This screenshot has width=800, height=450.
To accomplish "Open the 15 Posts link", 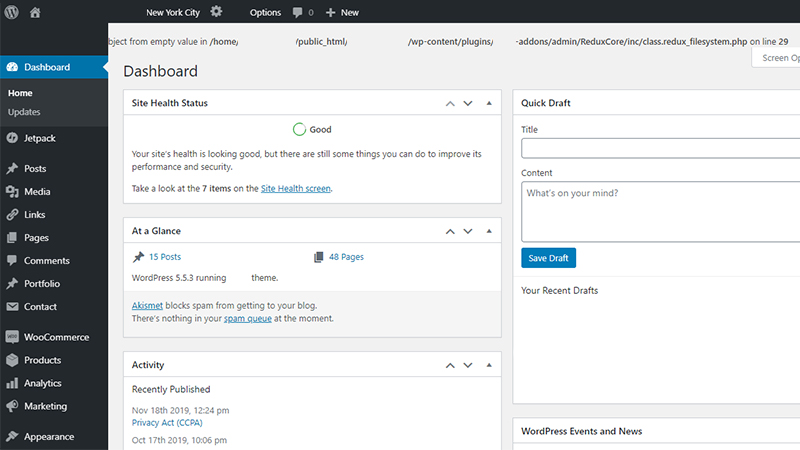I will pos(165,257).
